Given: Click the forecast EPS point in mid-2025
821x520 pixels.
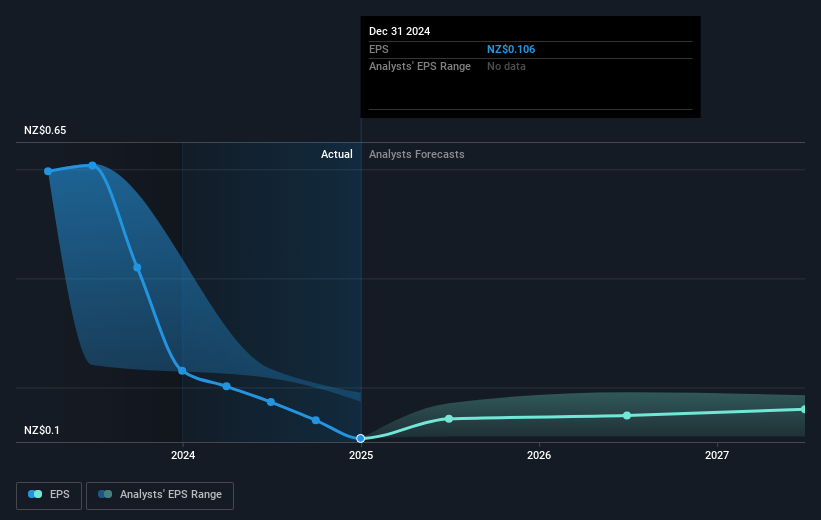Looking at the screenshot, I should click(449, 419).
